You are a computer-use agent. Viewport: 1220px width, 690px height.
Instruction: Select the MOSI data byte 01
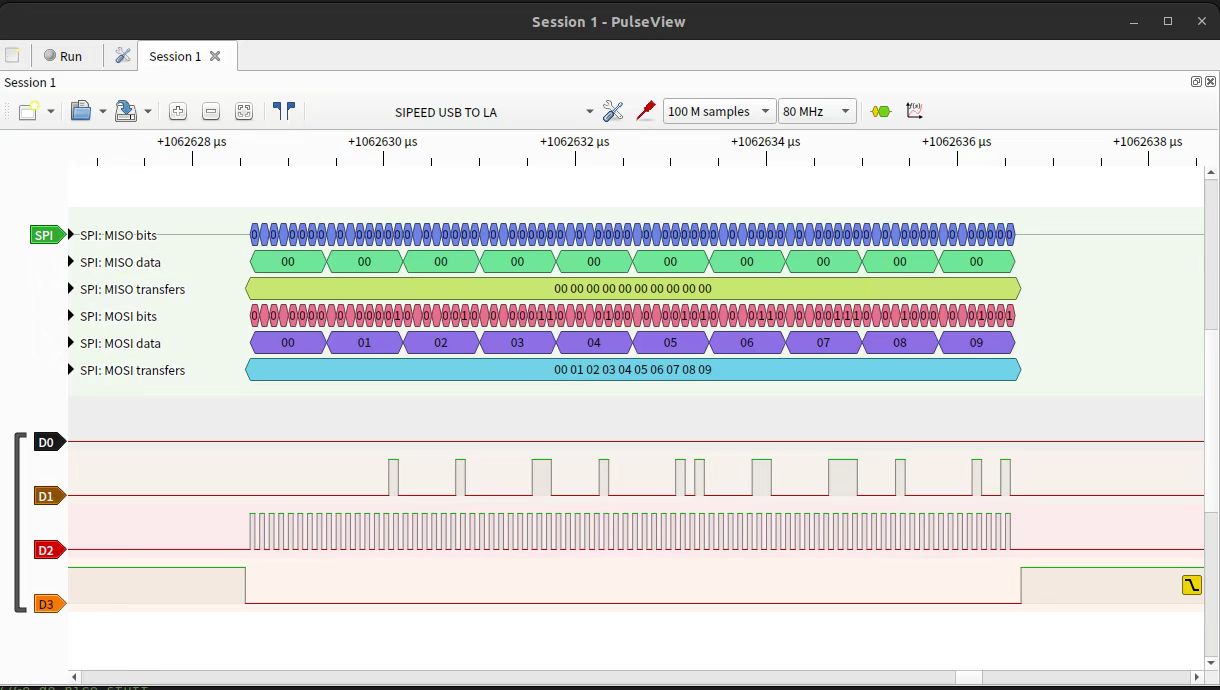tap(365, 343)
